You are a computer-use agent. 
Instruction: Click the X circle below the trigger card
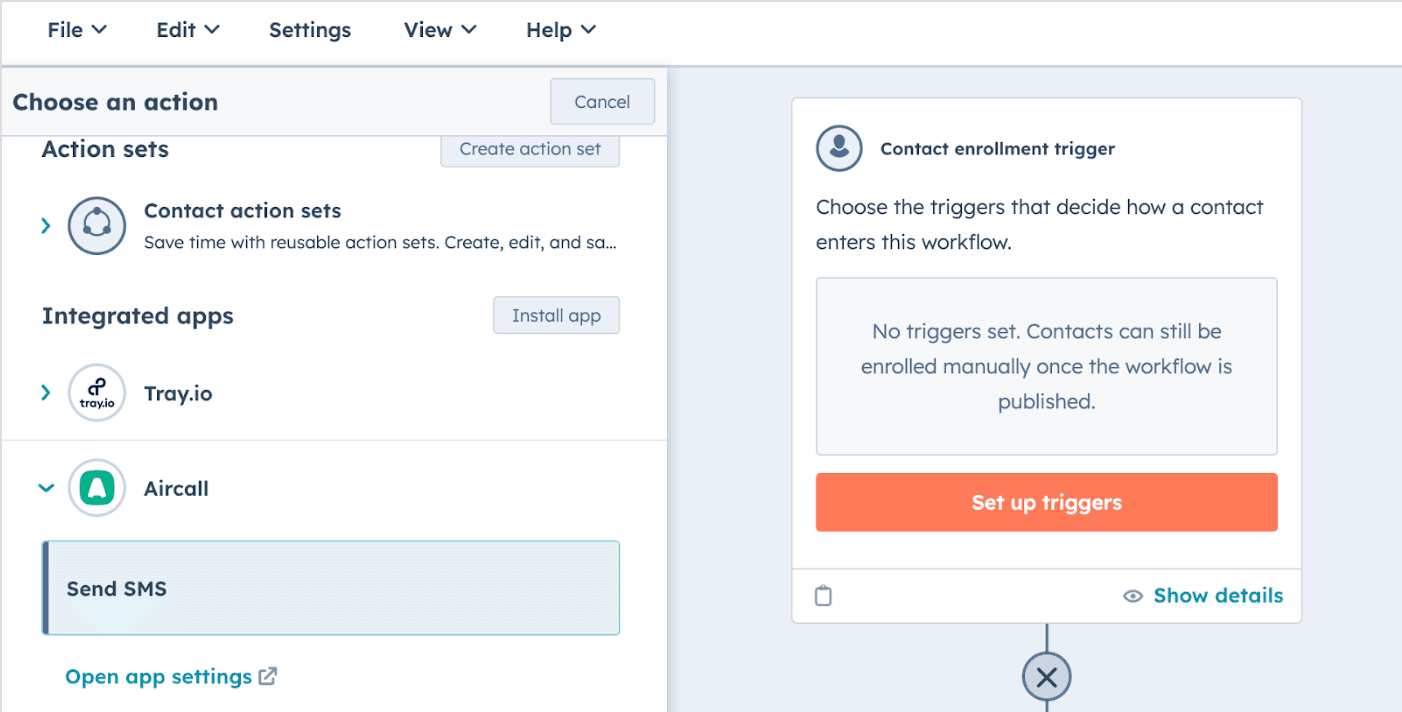(x=1046, y=677)
